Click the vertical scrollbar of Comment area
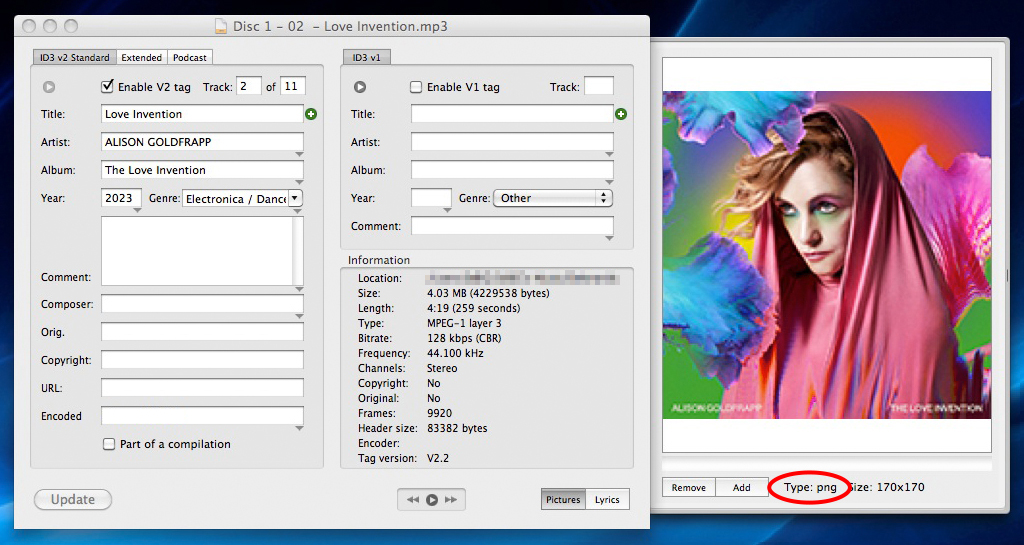1024x545 pixels. point(298,251)
